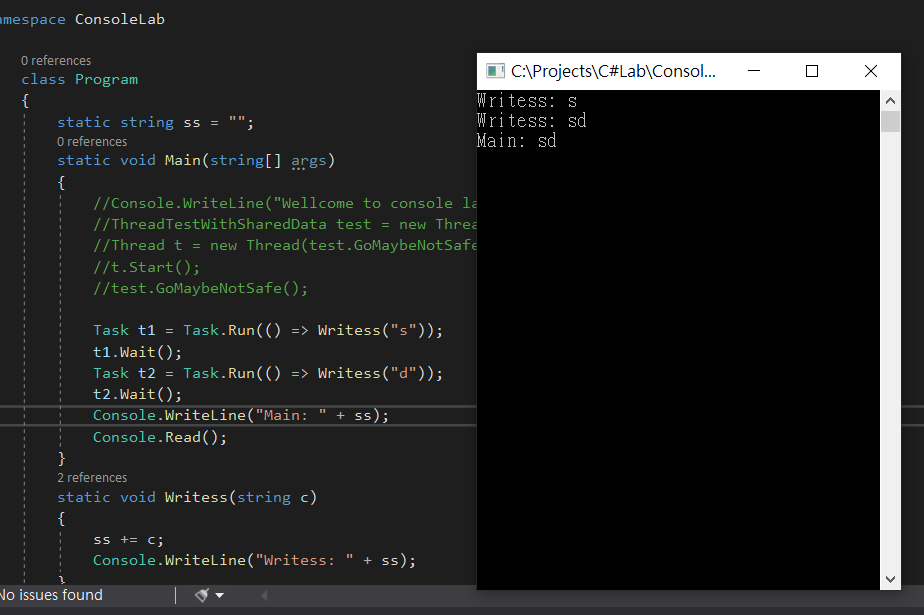924x615 pixels.
Task: Click horizontal scroll left arrow in editor
Action: [x=264, y=596]
